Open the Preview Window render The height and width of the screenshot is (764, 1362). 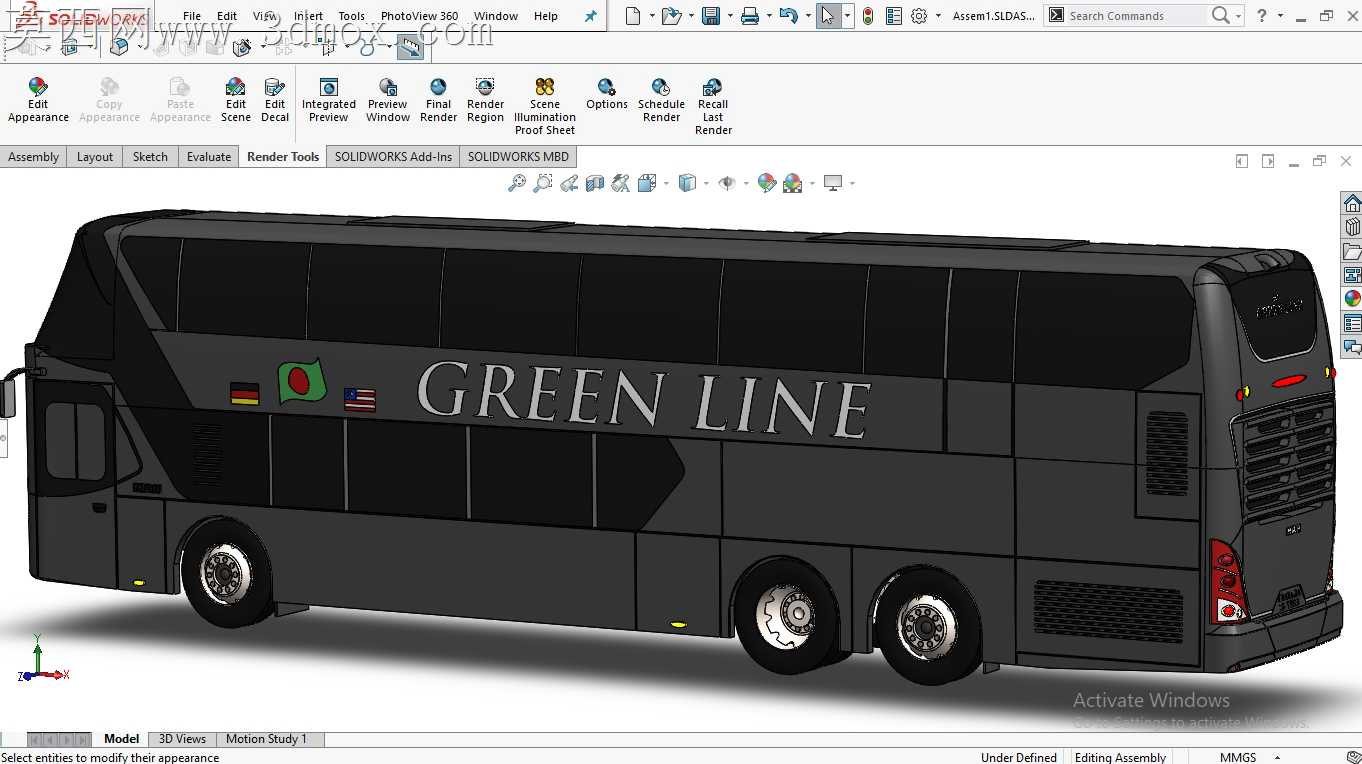coord(388,100)
